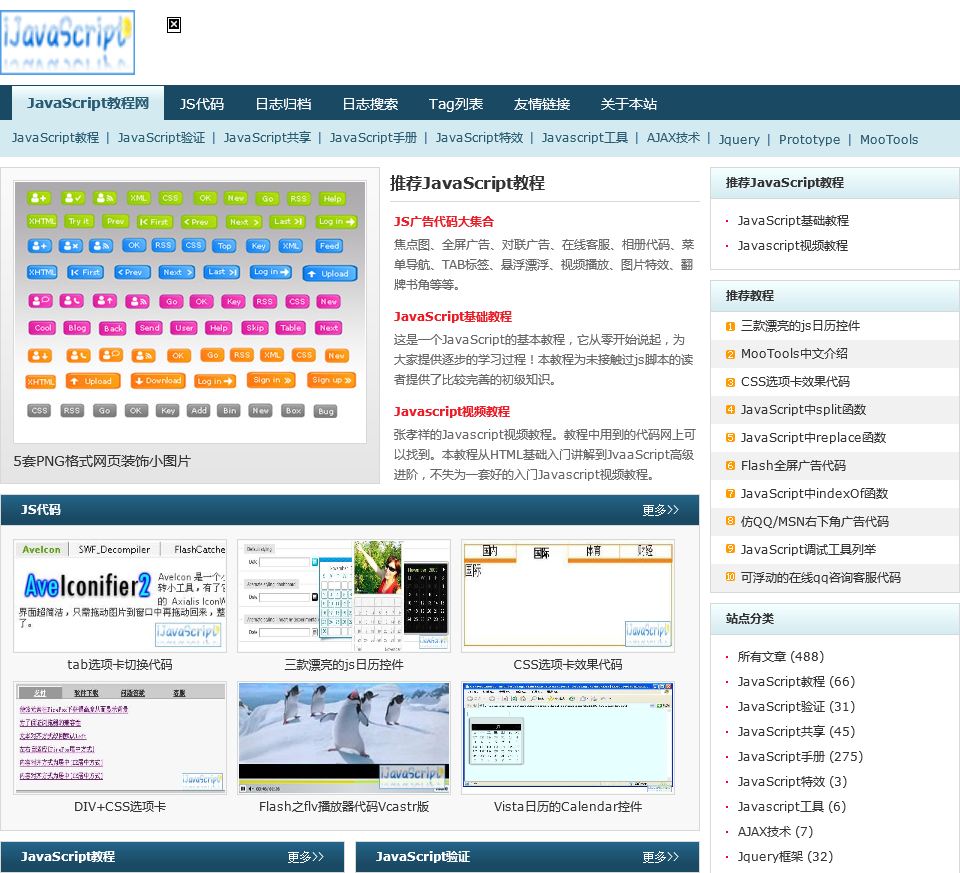
Task: Open JavaScript特效 in the sub-navigation bar
Action: [479, 138]
